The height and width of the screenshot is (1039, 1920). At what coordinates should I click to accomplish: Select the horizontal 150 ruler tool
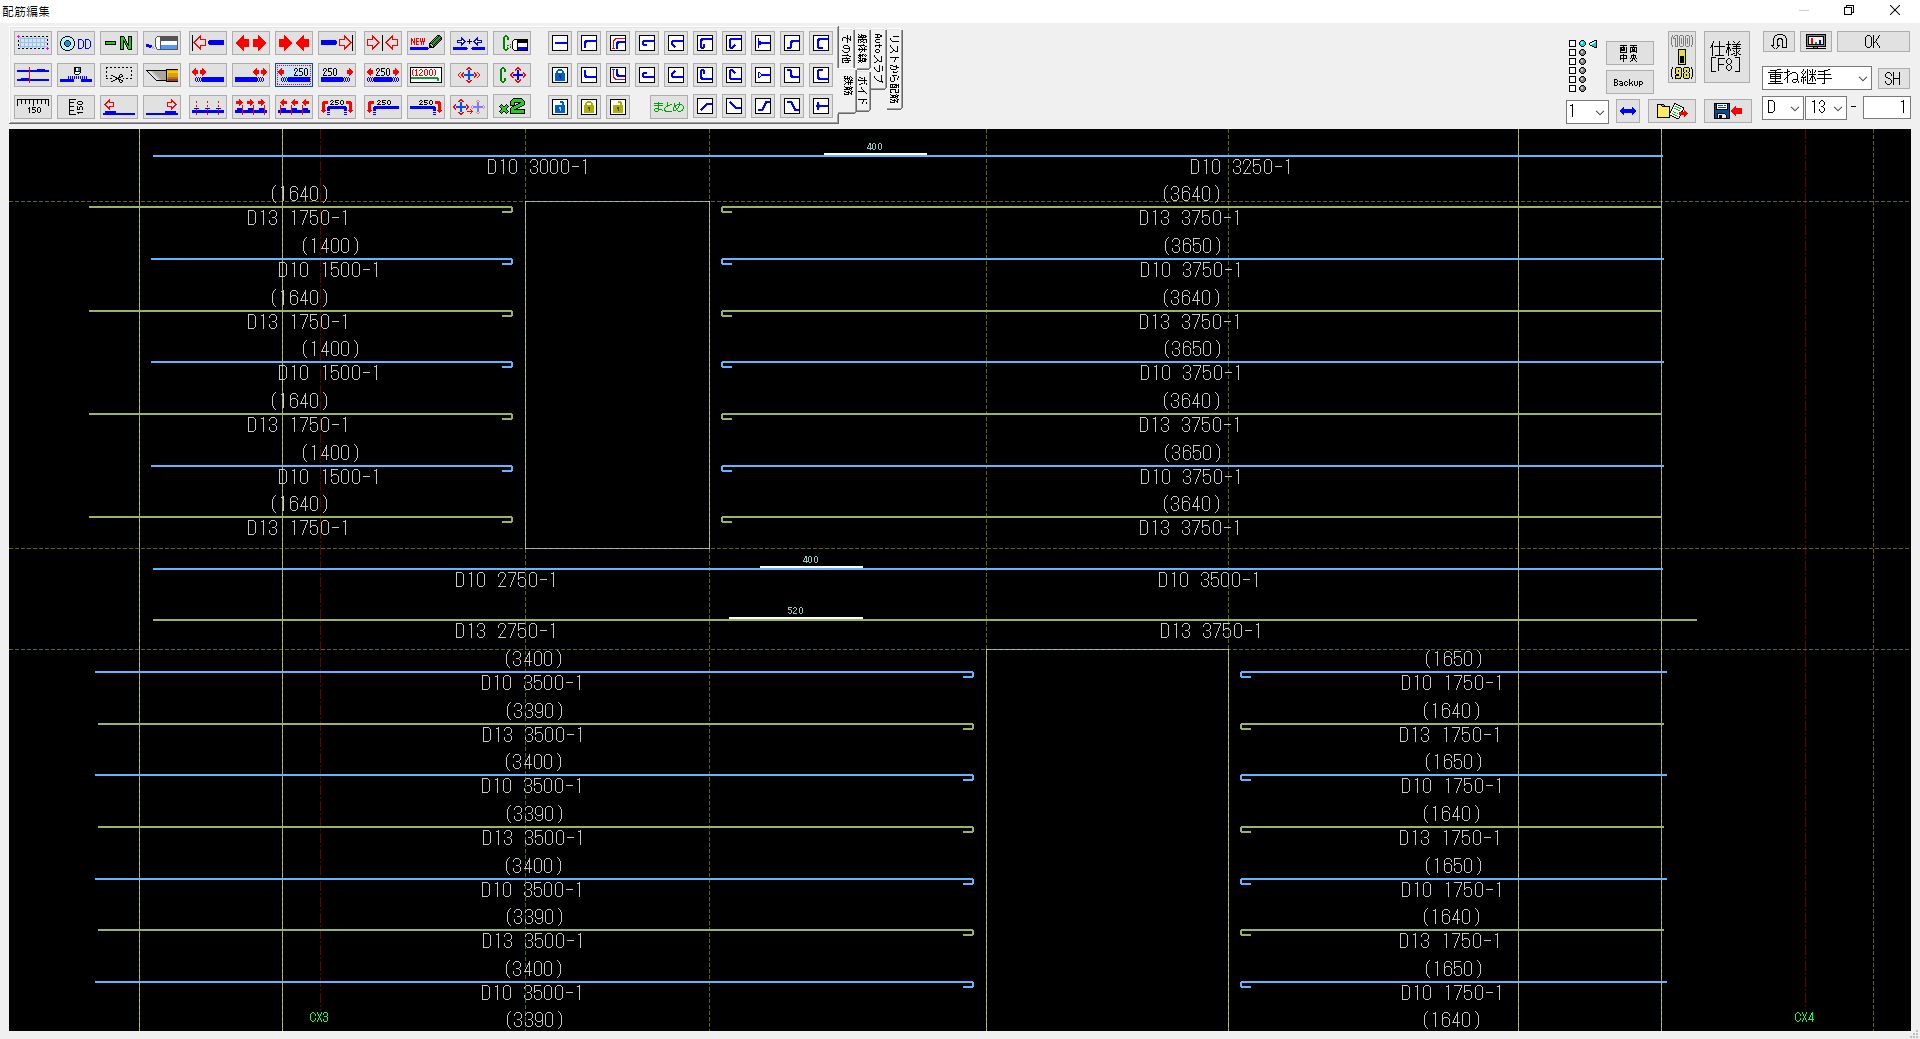[x=32, y=106]
